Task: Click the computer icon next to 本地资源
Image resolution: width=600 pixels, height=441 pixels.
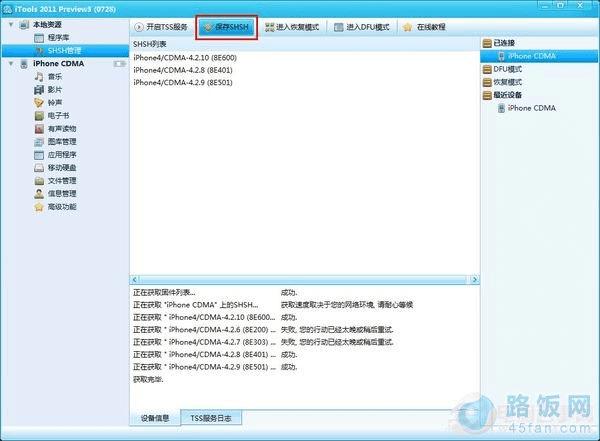Action: tap(24, 25)
